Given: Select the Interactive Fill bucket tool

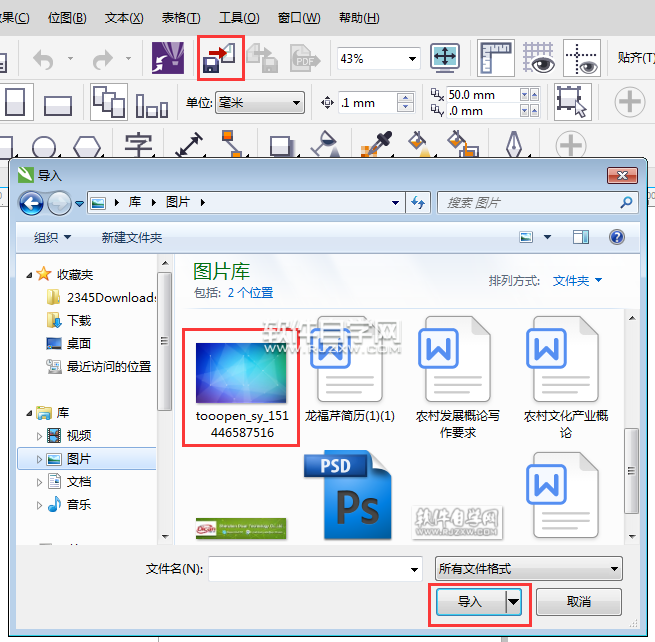Looking at the screenshot, I should pos(419,144).
